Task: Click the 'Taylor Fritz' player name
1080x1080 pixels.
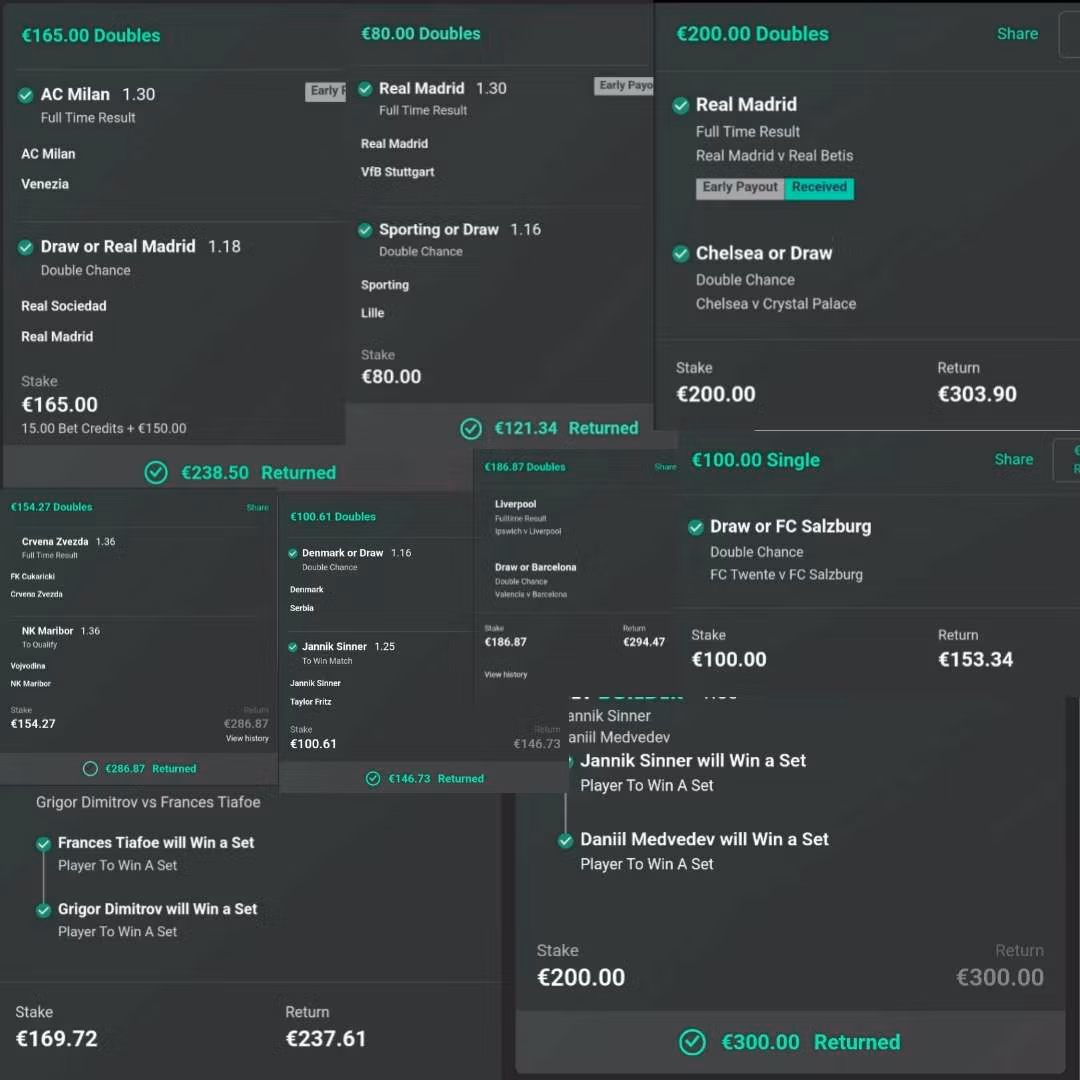Action: point(311,703)
